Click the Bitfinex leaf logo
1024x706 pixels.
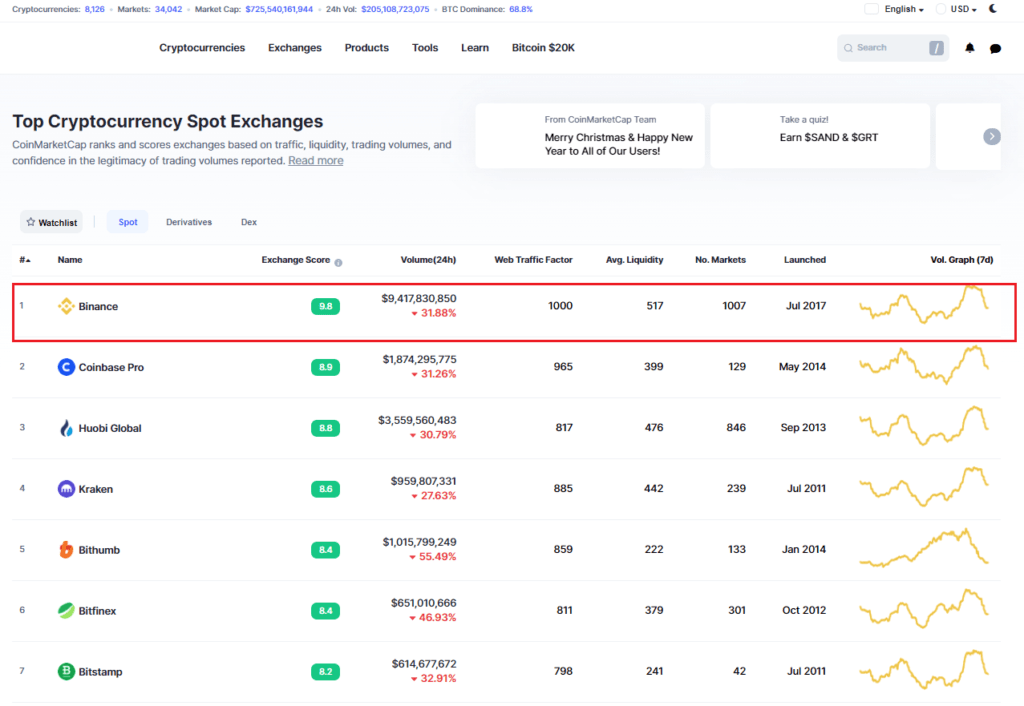[x=66, y=611]
